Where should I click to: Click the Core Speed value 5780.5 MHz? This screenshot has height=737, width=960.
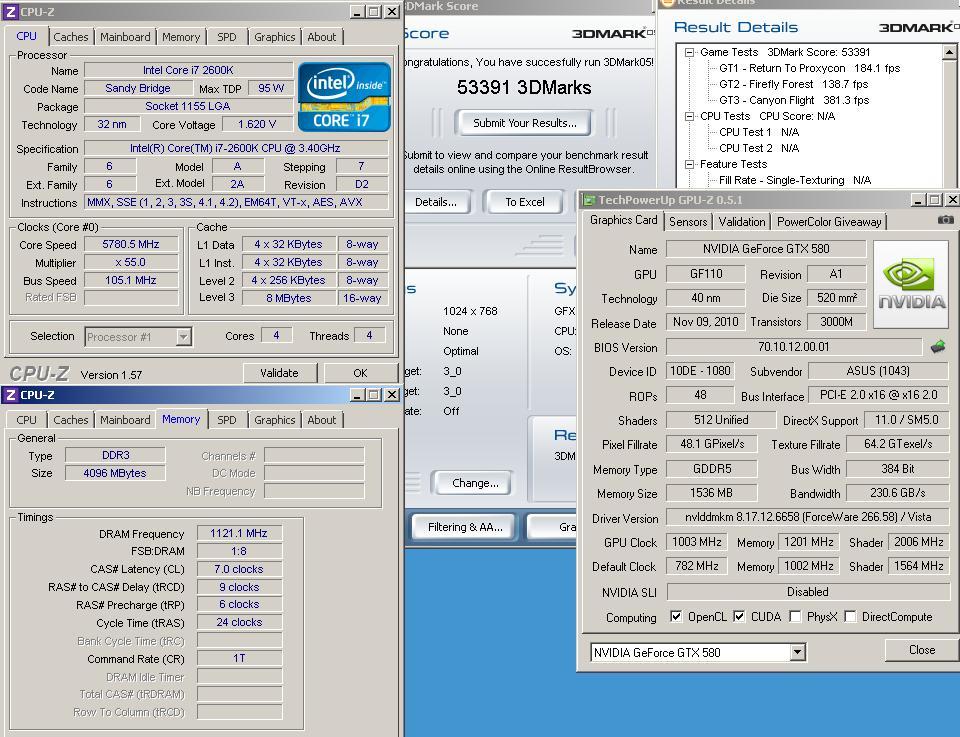pyautogui.click(x=131, y=244)
